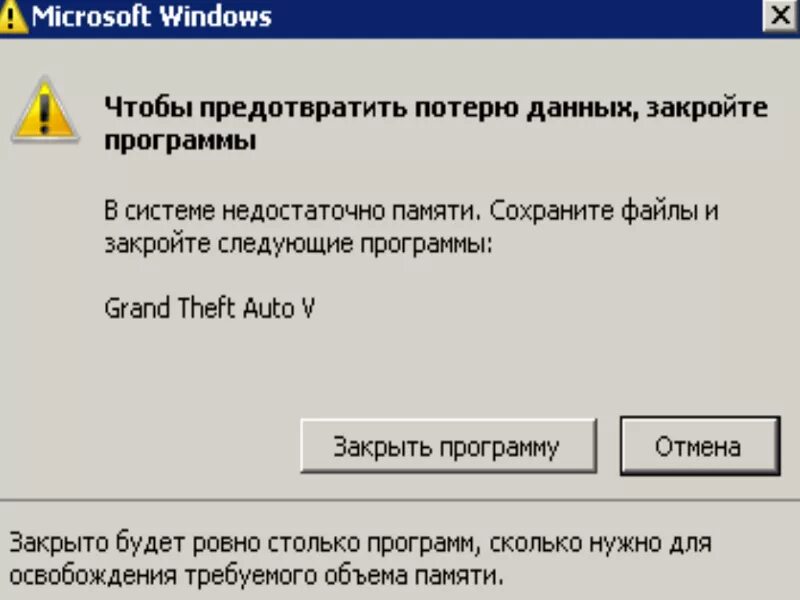
Task: Click the word "Windows" in the title bar
Action: point(215,17)
